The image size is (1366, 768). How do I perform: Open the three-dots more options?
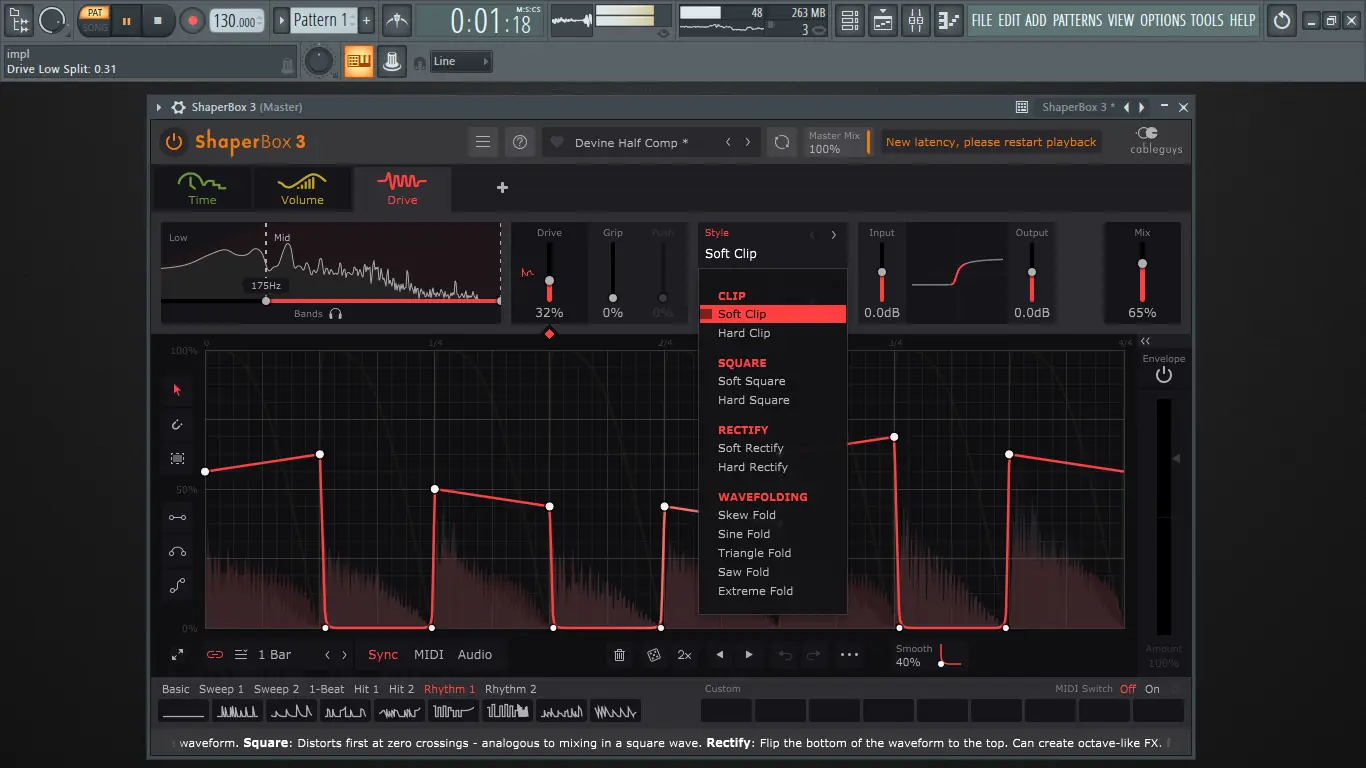coord(849,655)
